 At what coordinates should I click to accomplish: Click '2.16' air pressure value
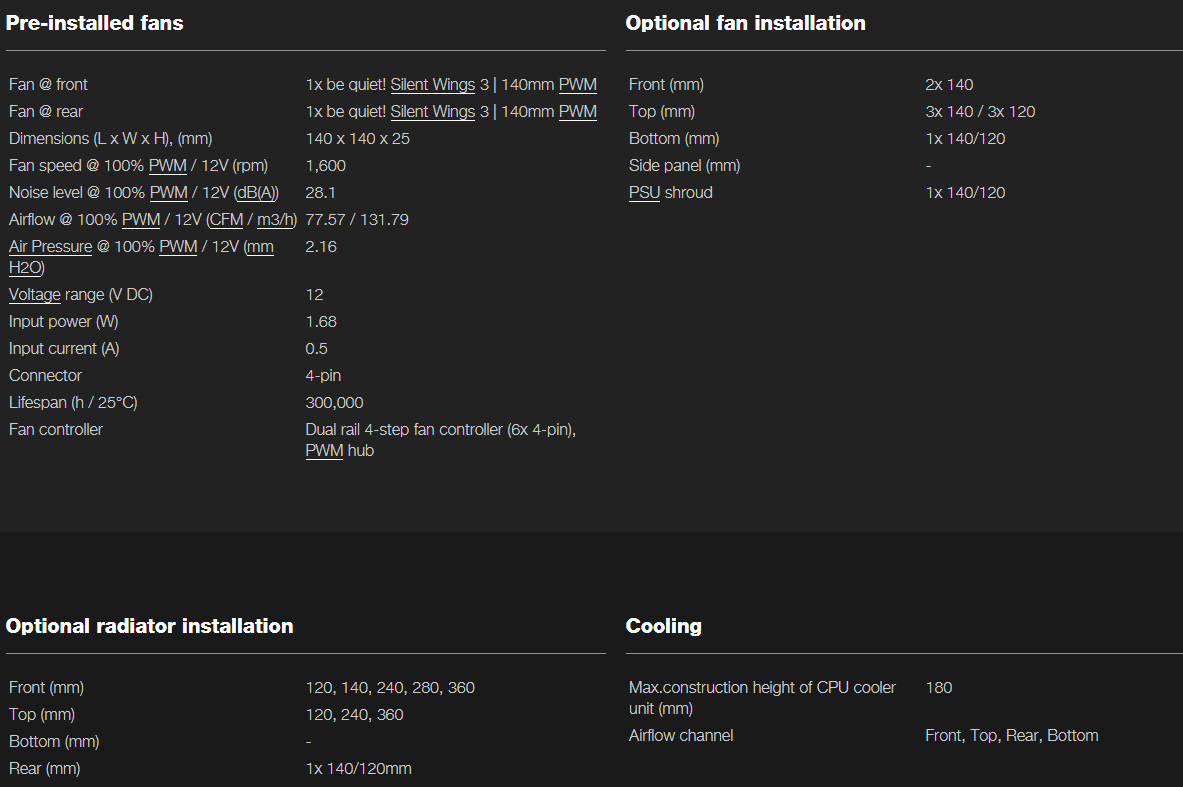[321, 247]
